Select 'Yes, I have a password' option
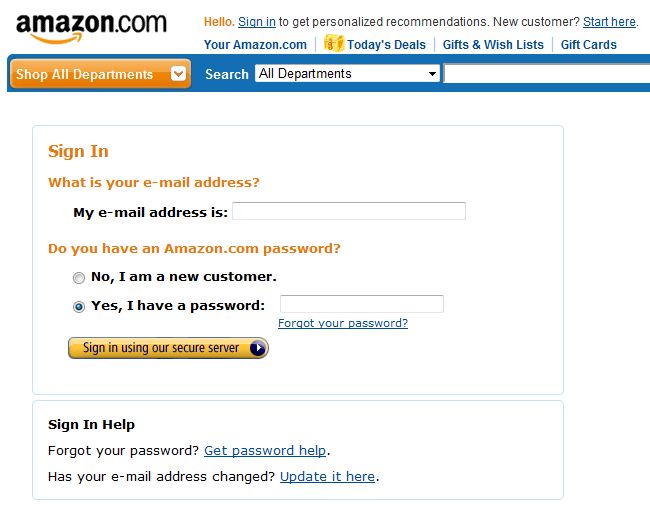 pyautogui.click(x=79, y=307)
